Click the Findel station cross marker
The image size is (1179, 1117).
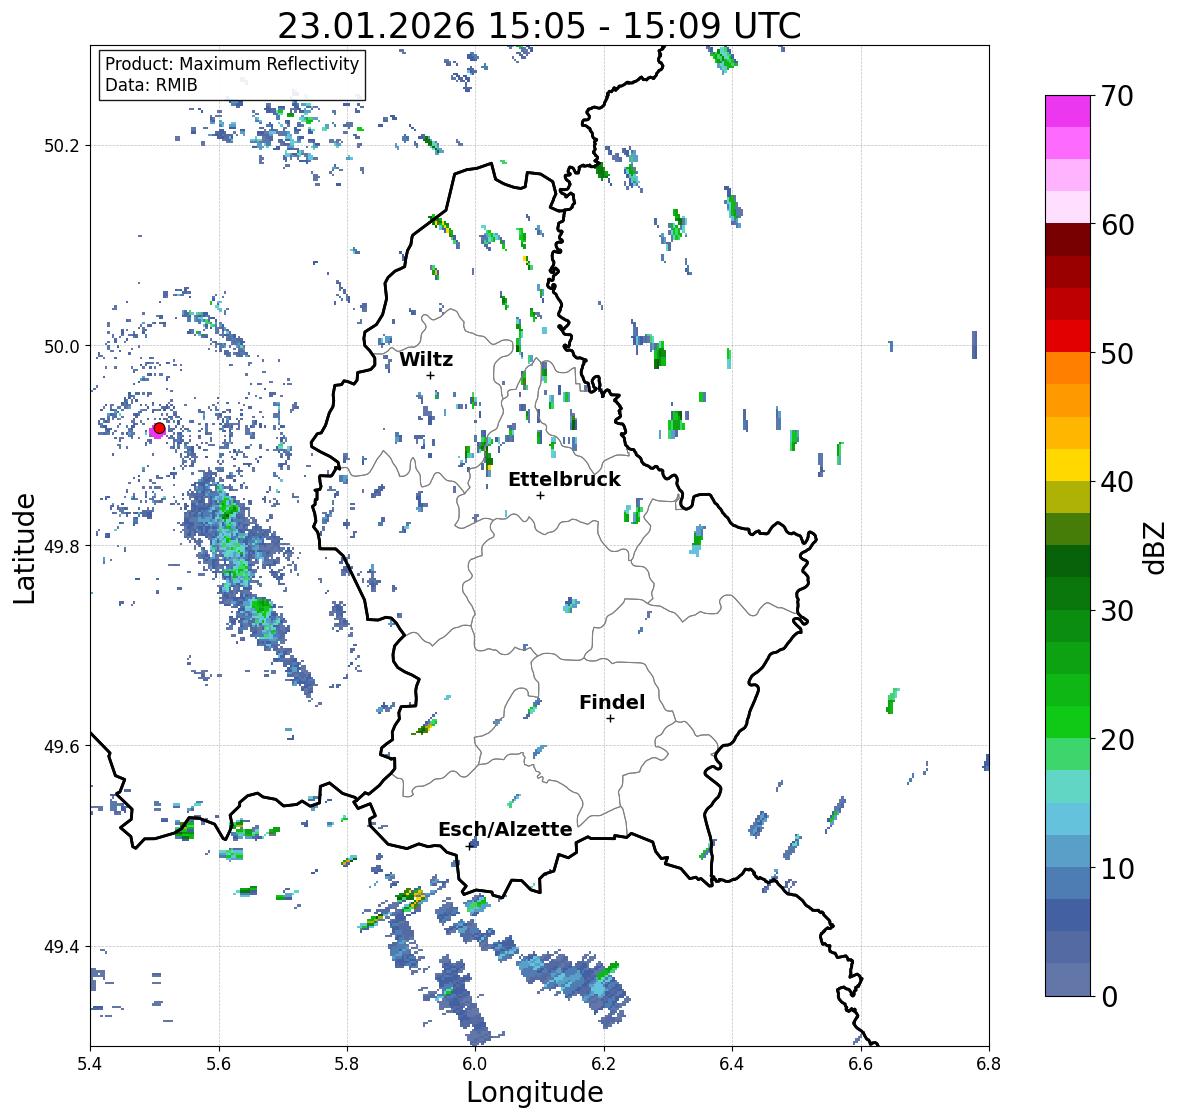pyautogui.click(x=610, y=719)
